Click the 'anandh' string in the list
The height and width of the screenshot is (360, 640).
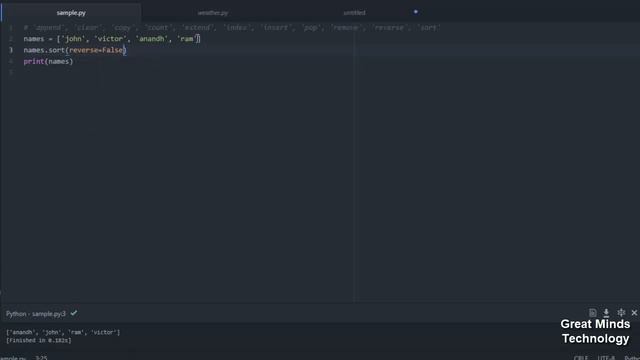coord(152,39)
